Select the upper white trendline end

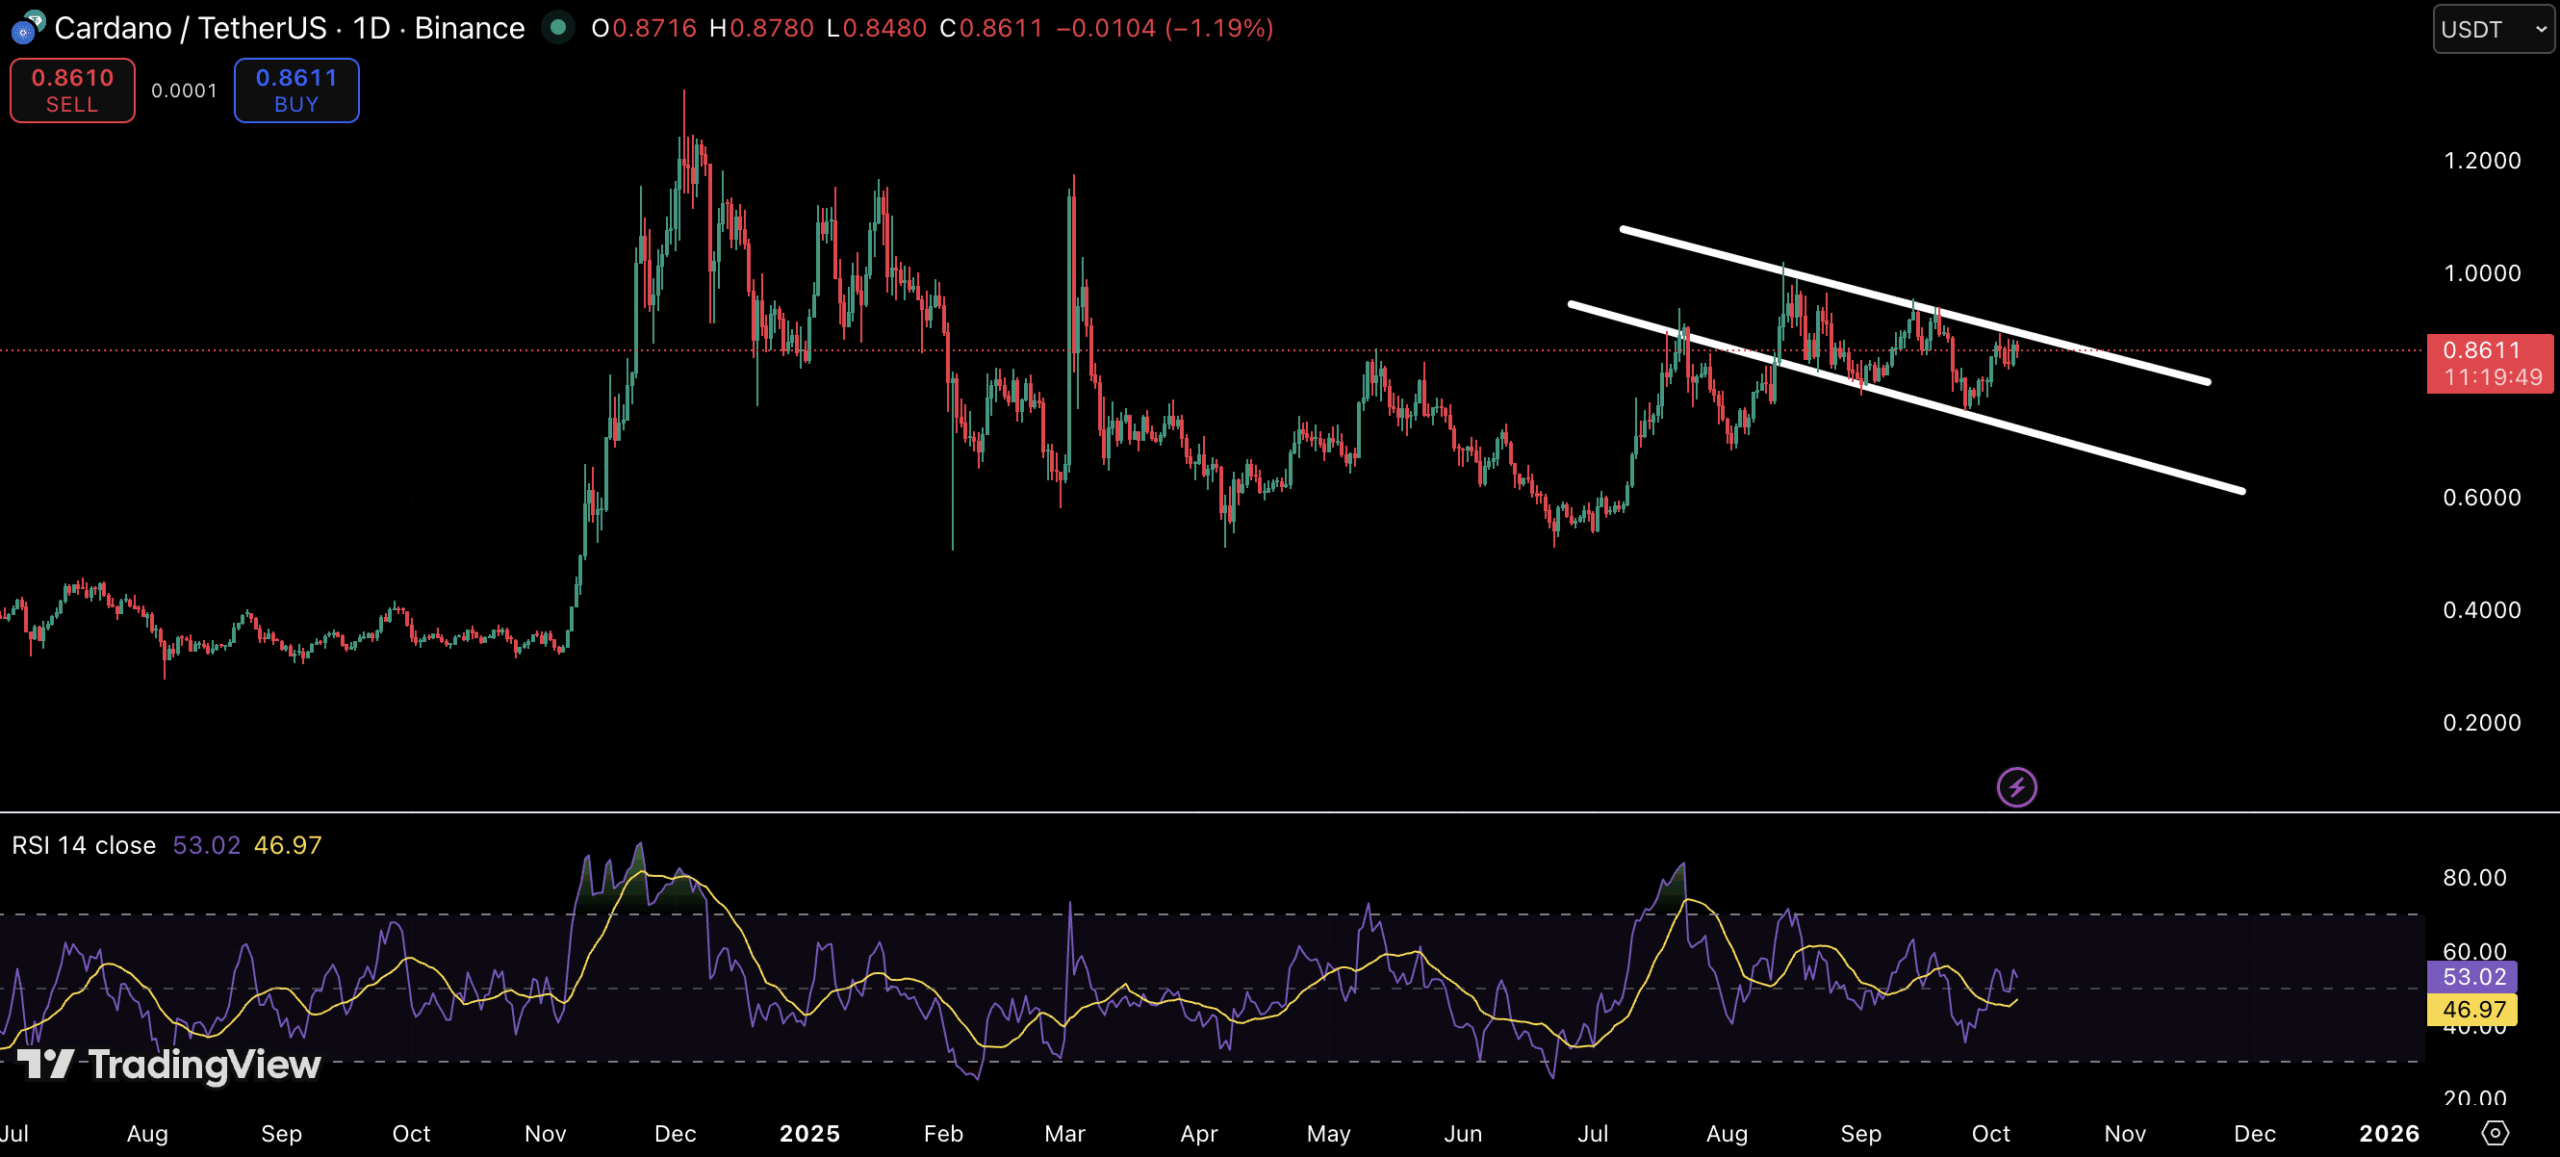pos(2207,381)
